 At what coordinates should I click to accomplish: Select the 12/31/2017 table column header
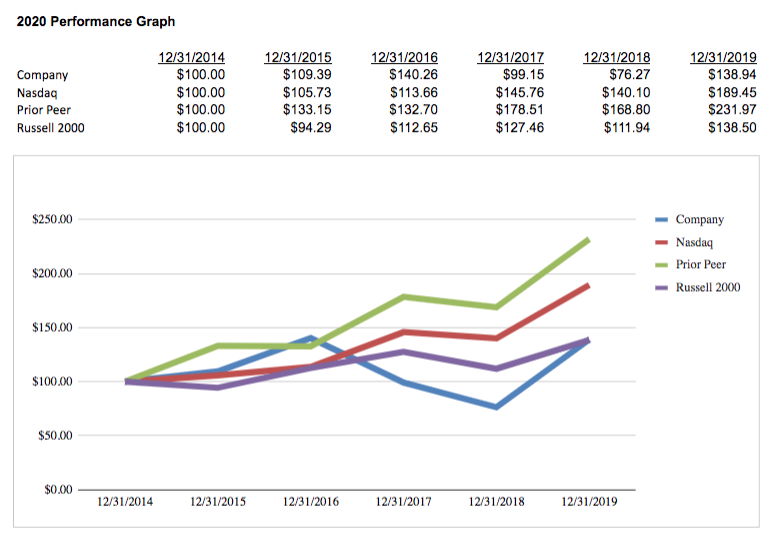(511, 58)
